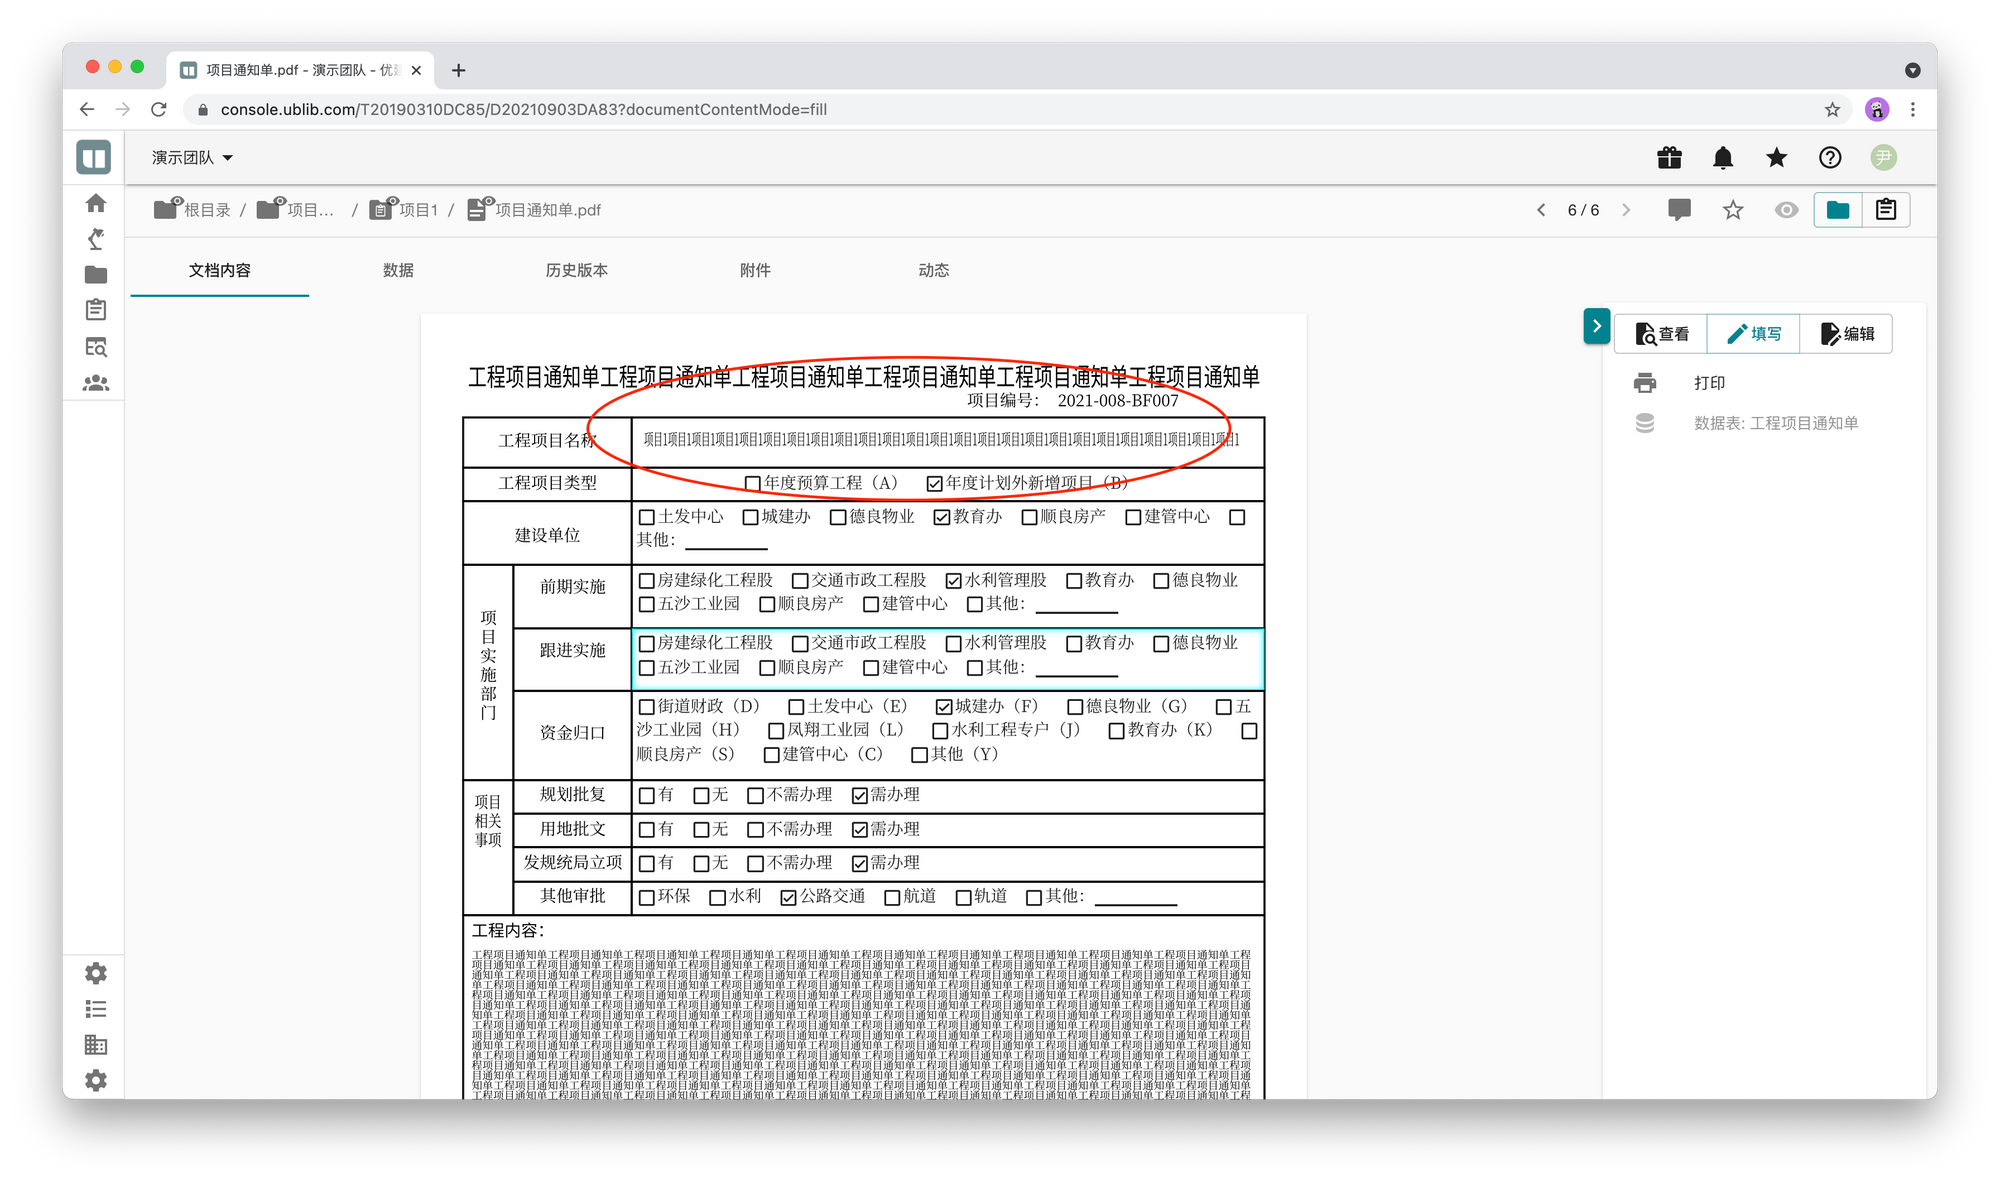Check the 年度预算工程 (A) checkbox
This screenshot has width=2000, height=1182.
coord(752,484)
